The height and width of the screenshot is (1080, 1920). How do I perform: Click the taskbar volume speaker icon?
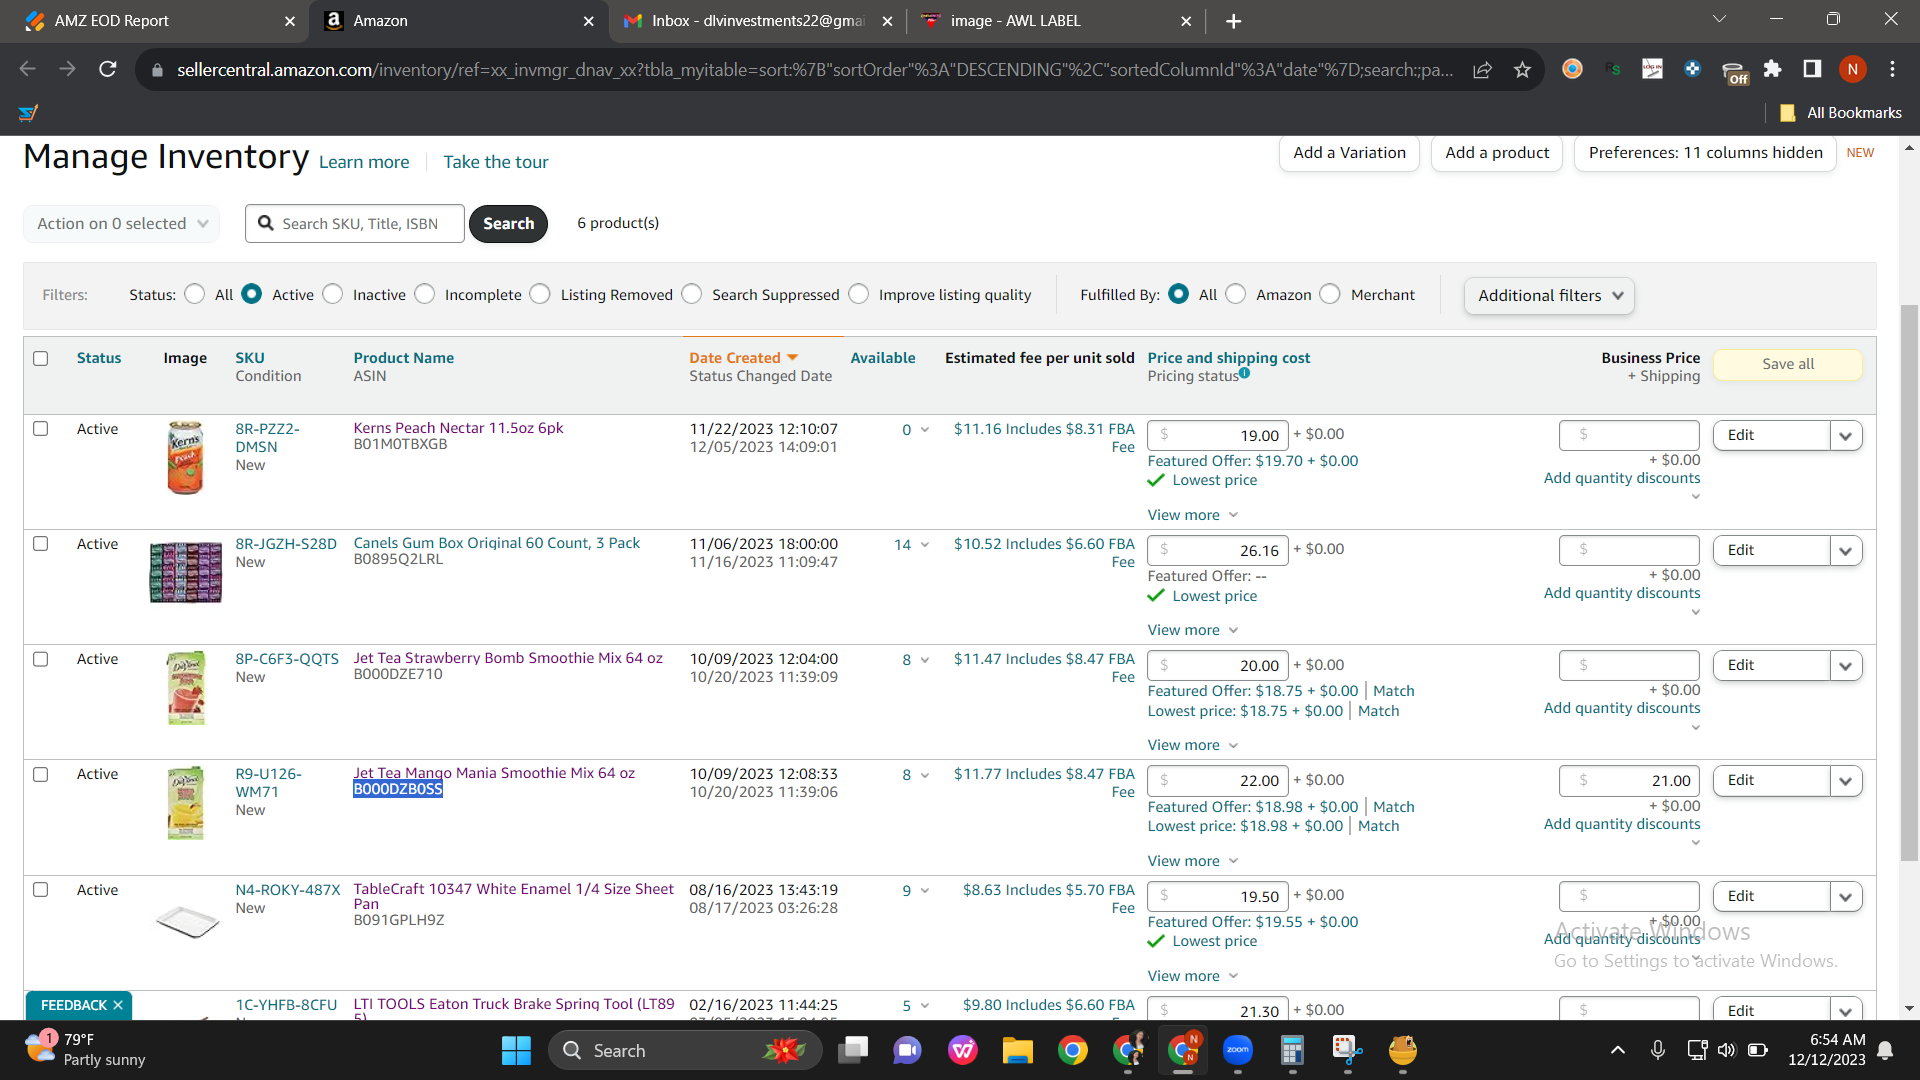1726,1050
